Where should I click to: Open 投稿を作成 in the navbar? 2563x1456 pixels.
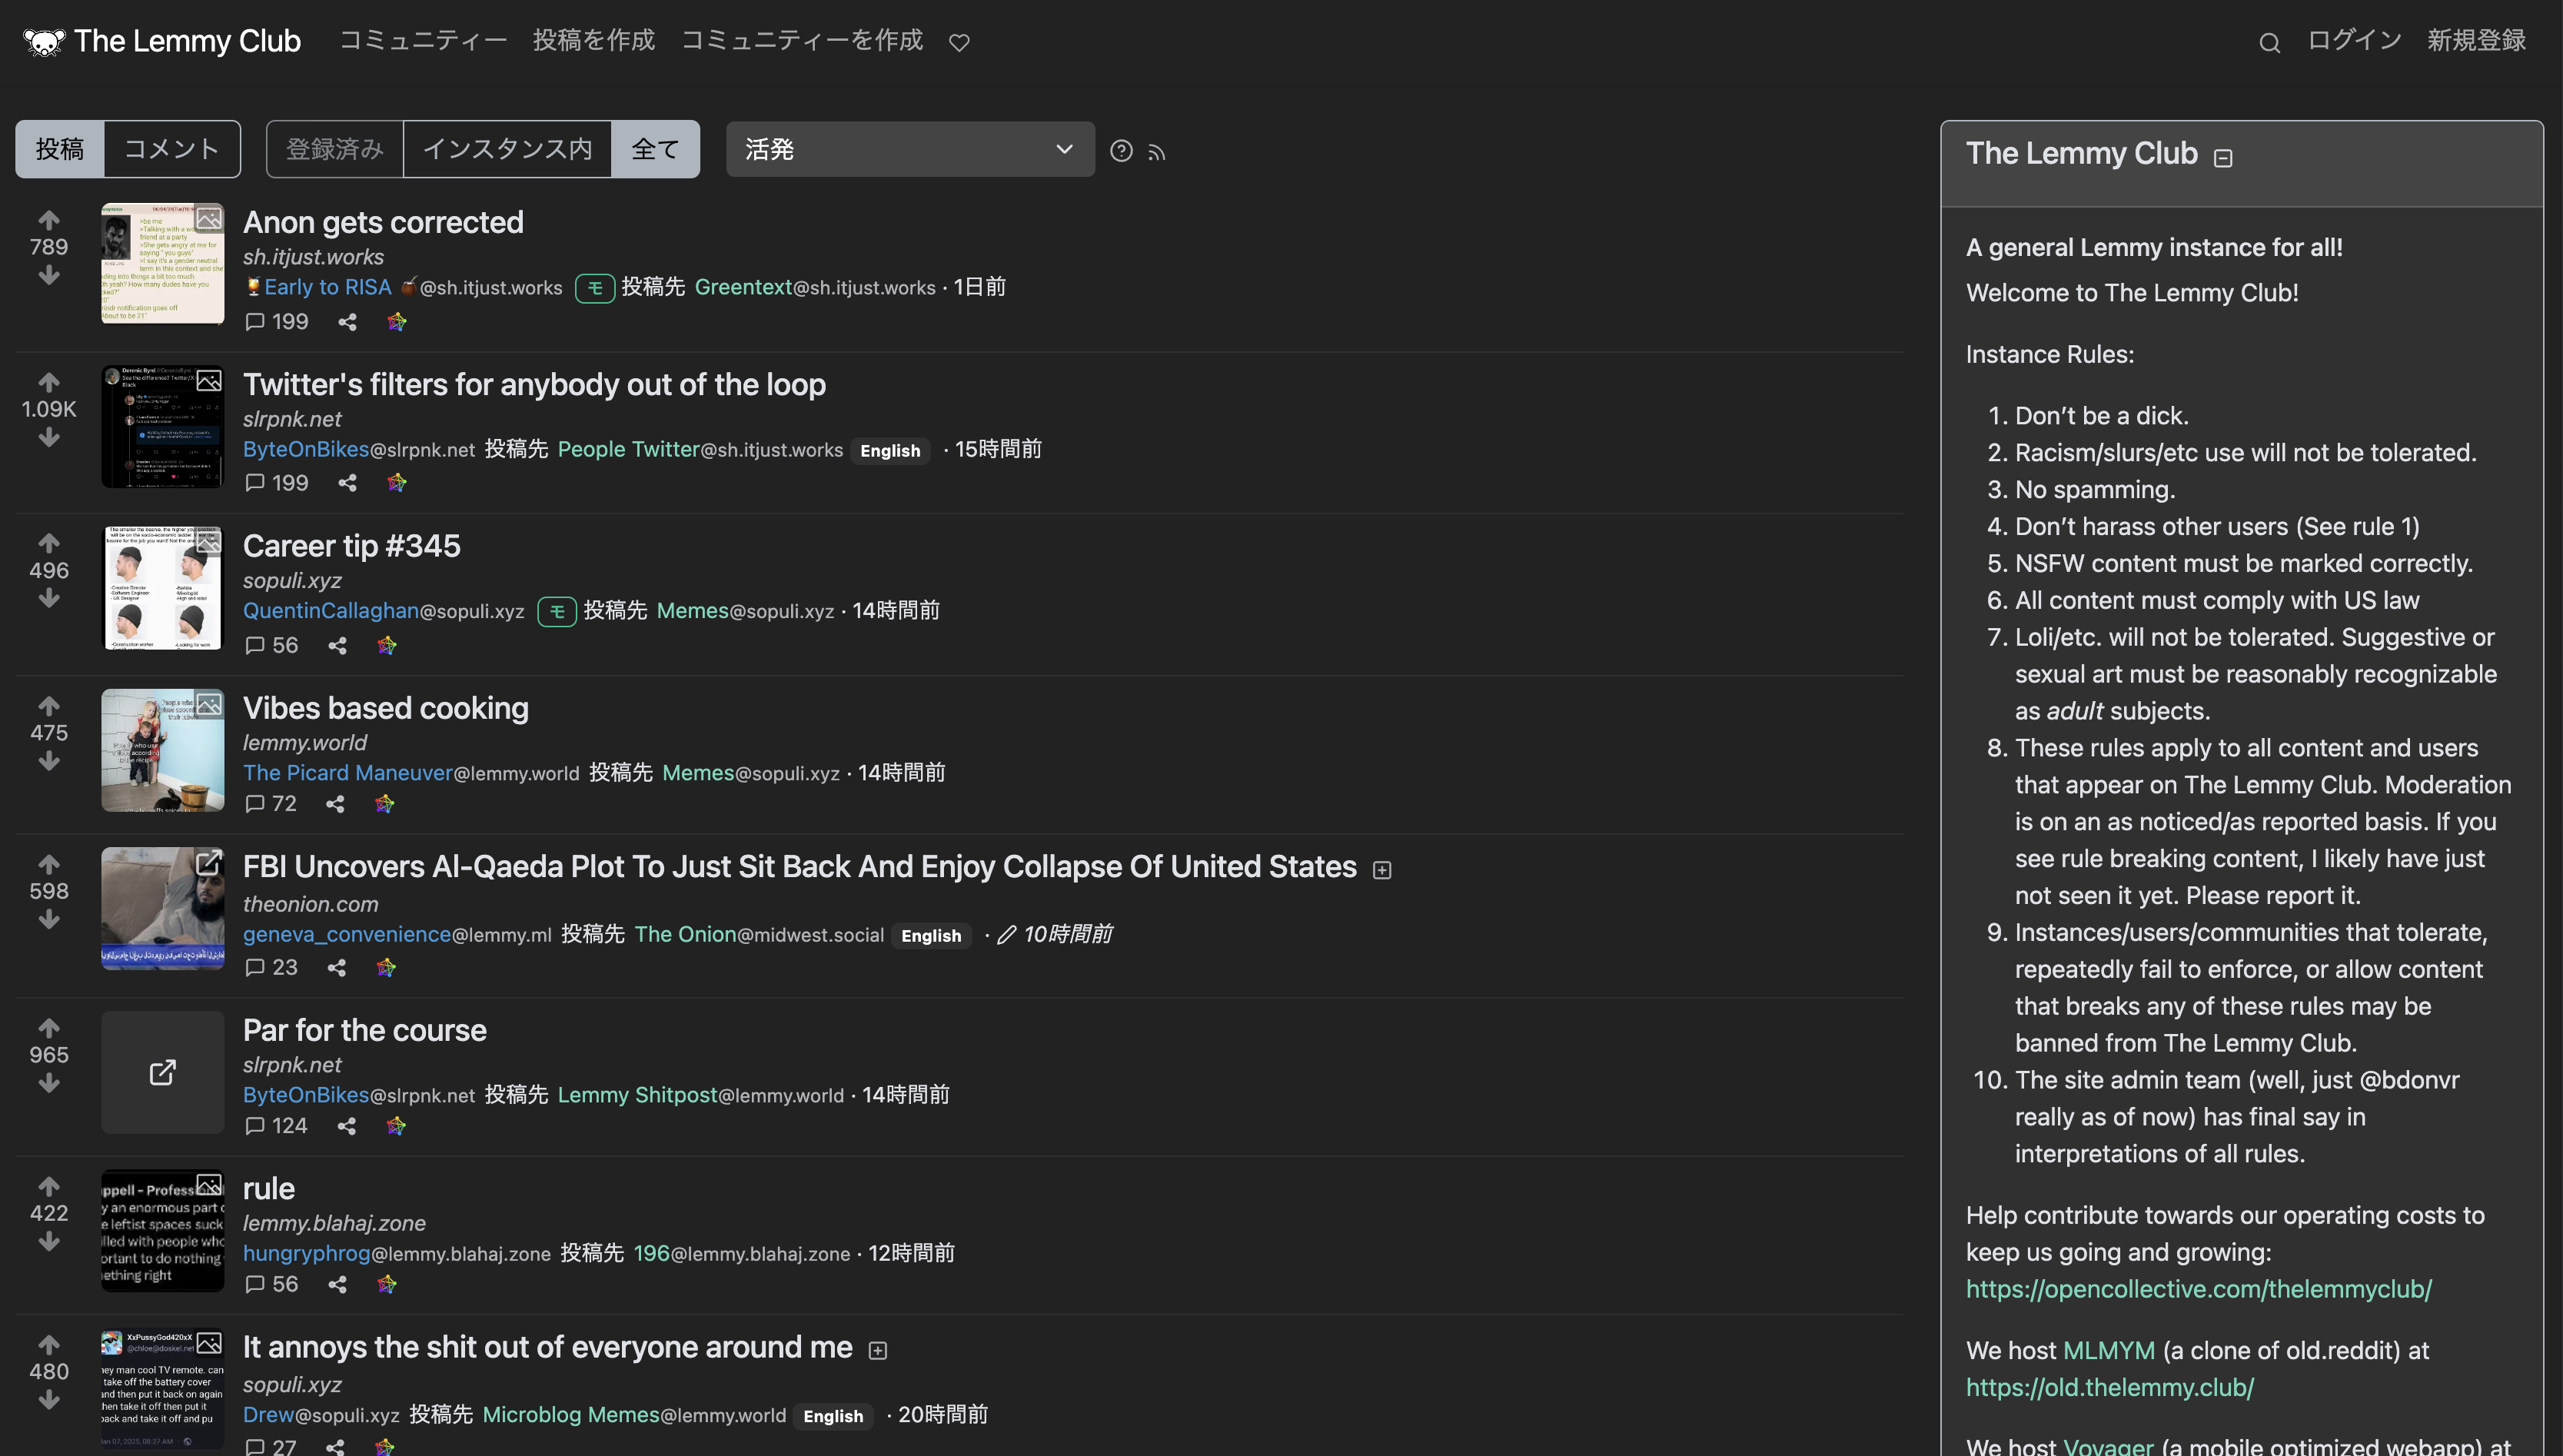coord(594,40)
